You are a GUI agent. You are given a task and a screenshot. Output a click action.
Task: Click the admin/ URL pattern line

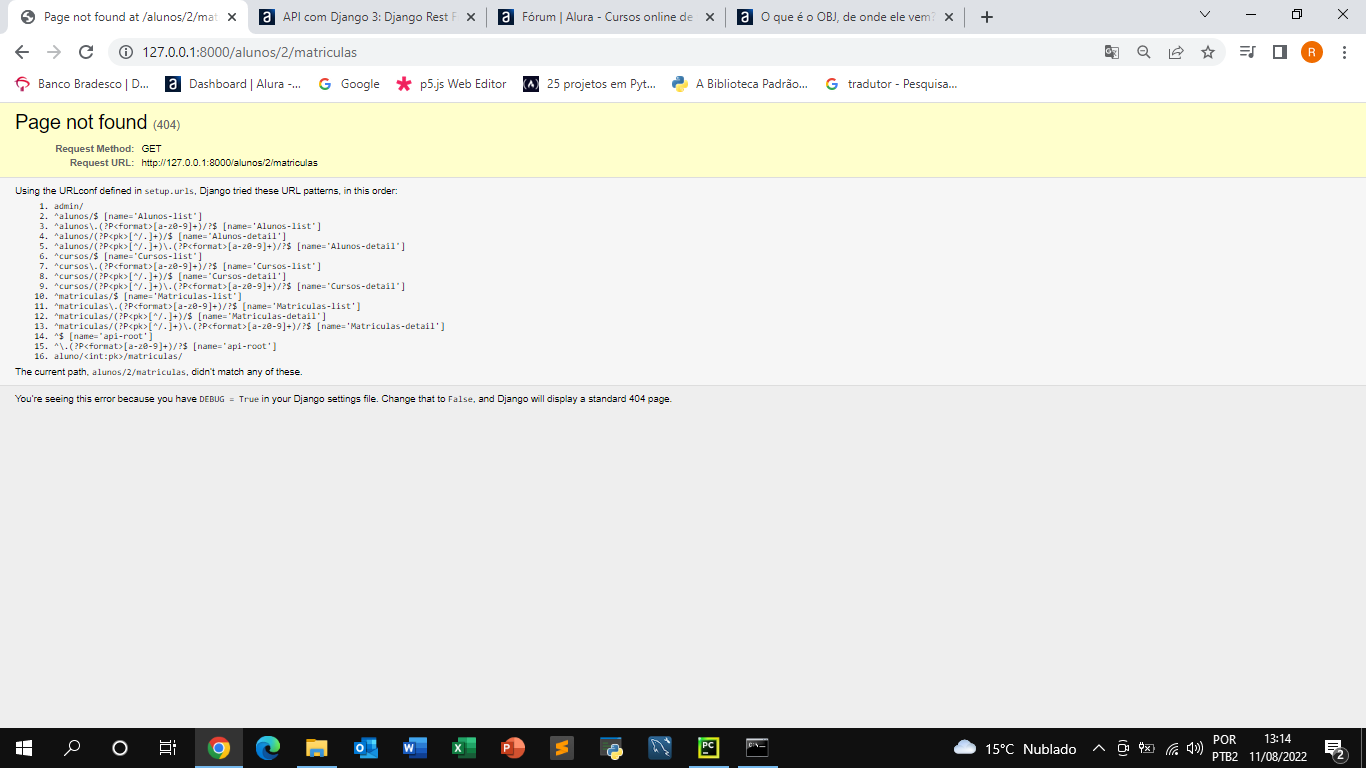(x=68, y=206)
